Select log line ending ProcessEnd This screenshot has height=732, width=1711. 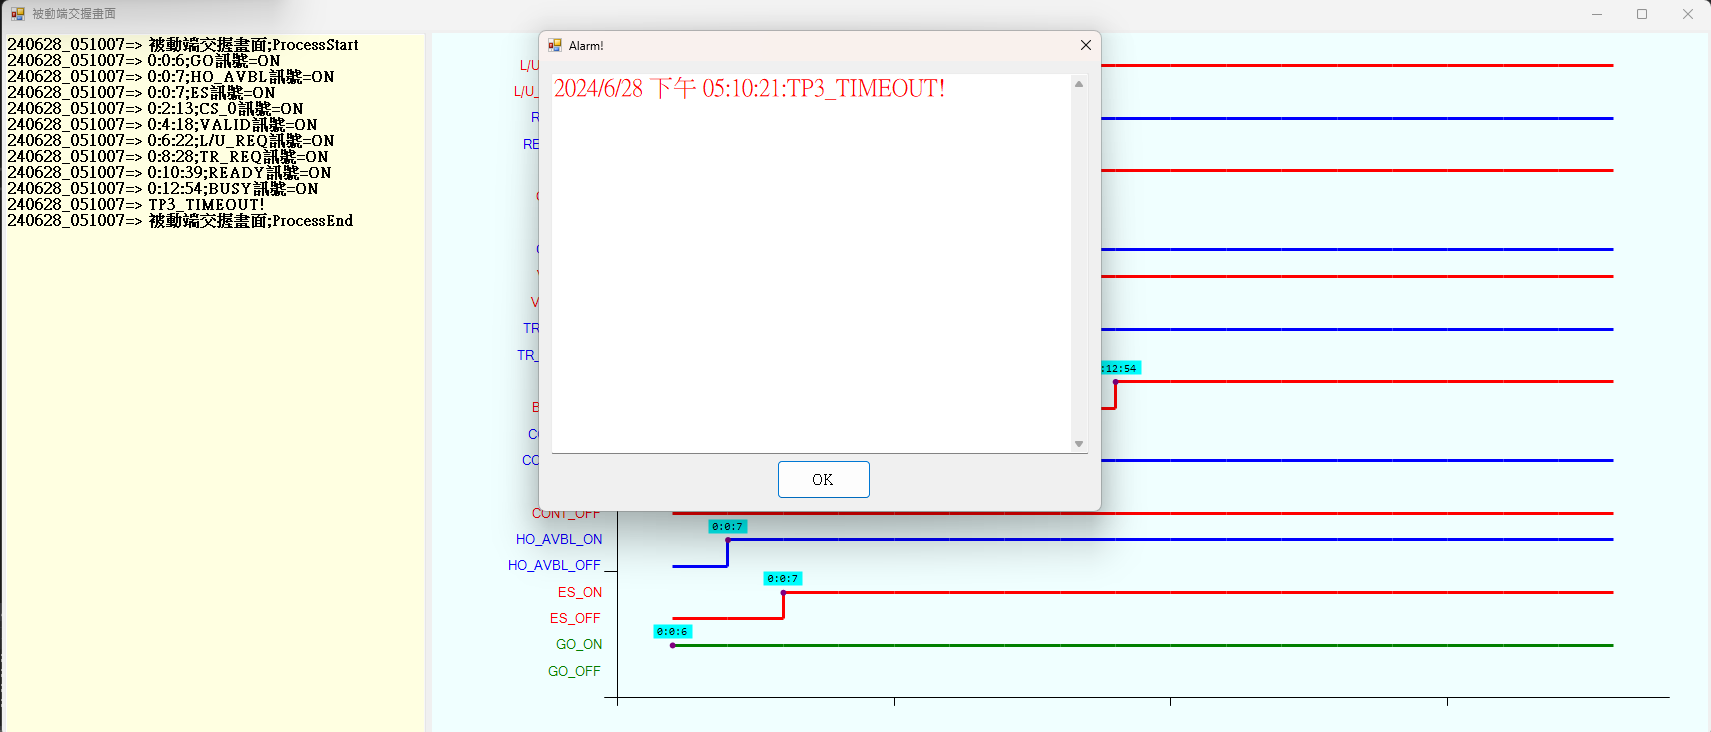tap(180, 221)
